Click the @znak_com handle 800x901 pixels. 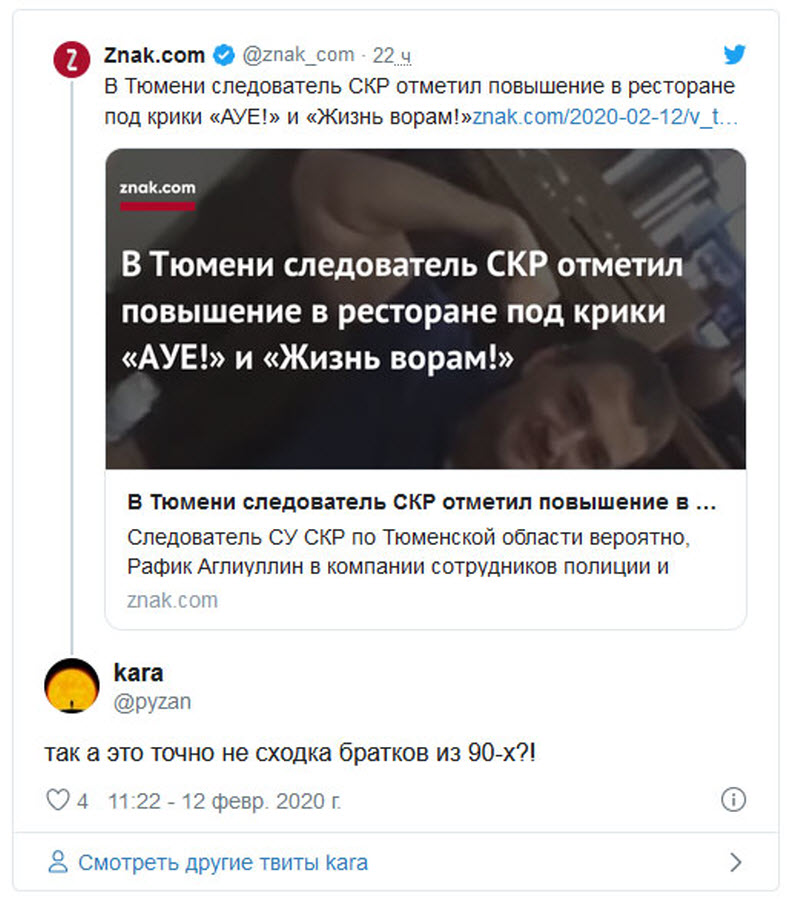coord(298,55)
